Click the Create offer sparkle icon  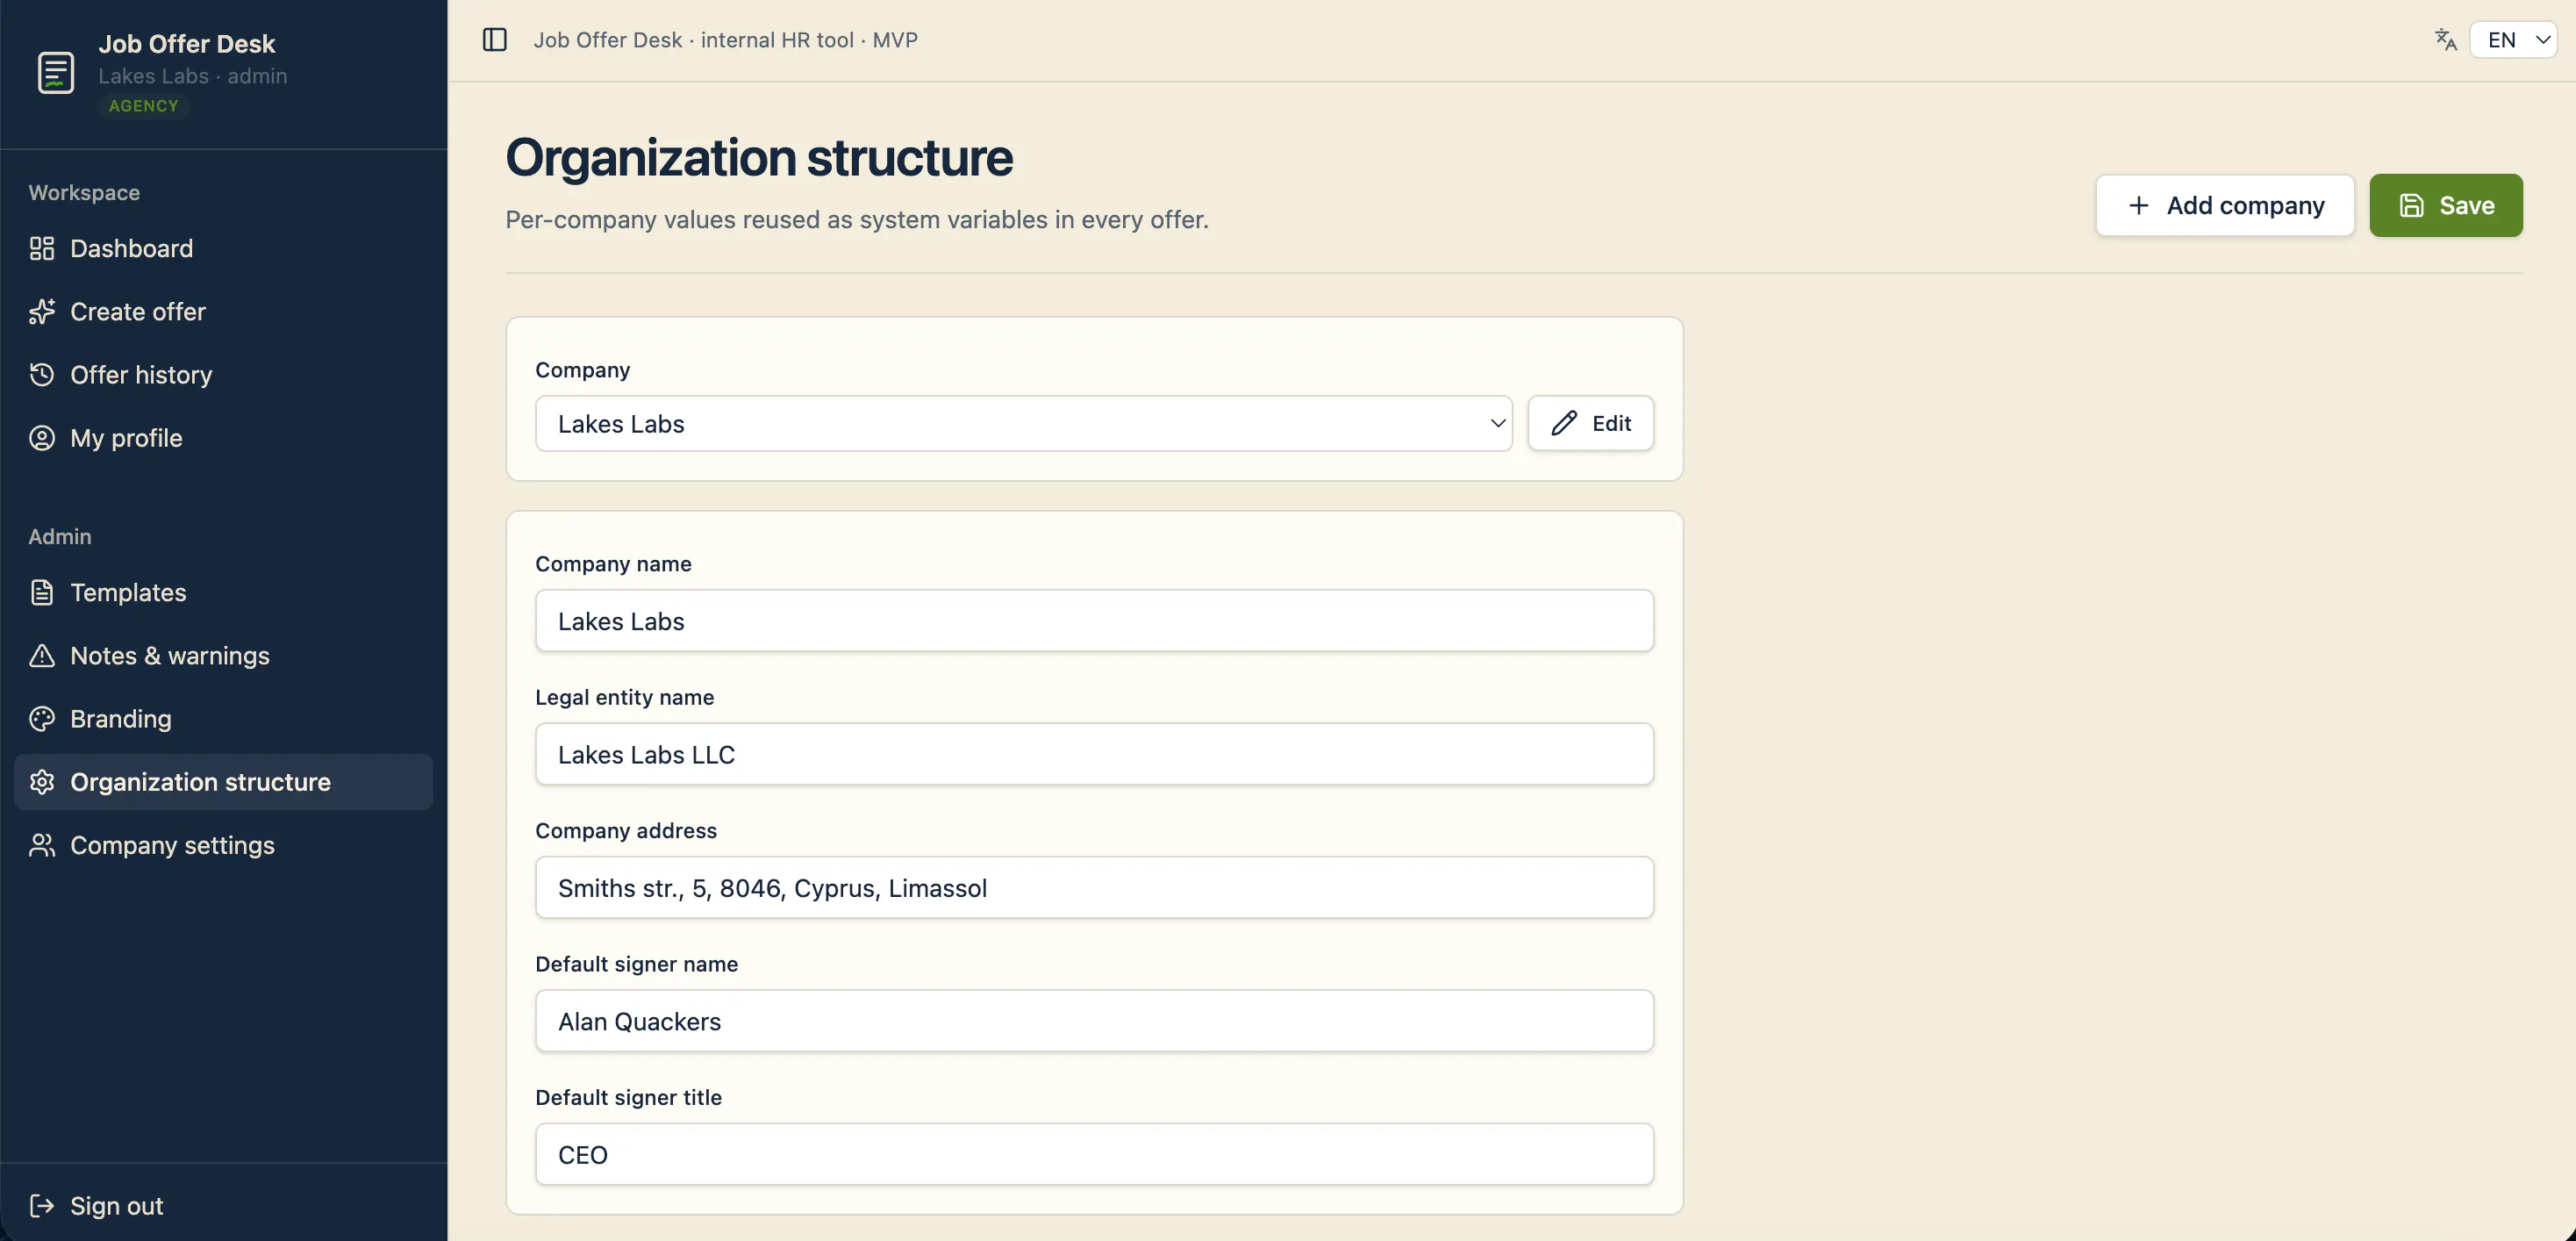point(42,311)
